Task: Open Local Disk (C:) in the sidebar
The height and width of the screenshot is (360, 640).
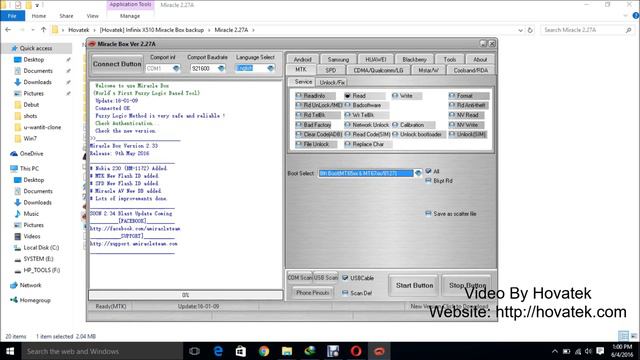Action: click(x=41, y=247)
